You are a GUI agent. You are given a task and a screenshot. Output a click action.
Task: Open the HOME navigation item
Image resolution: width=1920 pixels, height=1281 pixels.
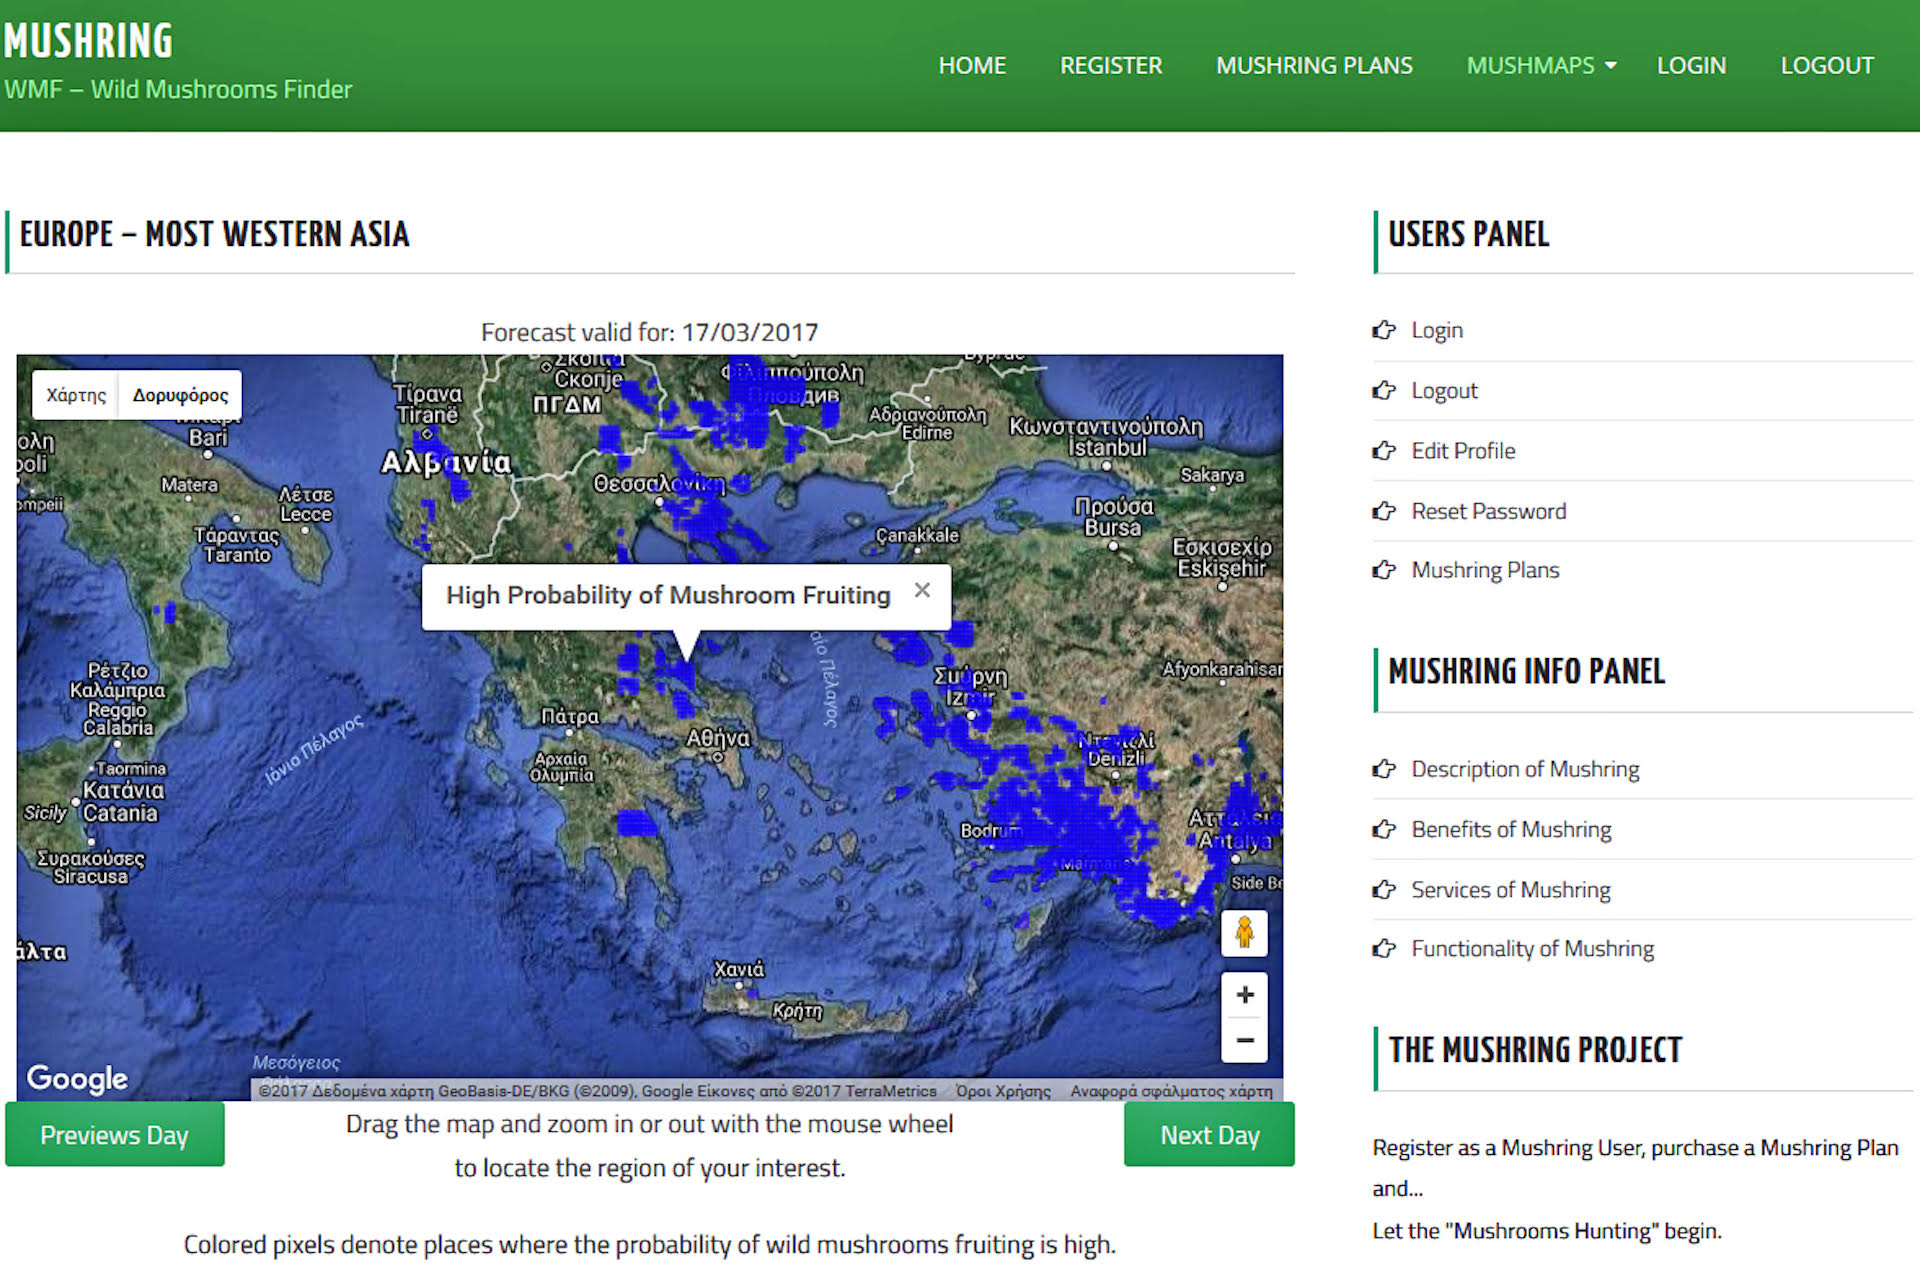(x=972, y=66)
